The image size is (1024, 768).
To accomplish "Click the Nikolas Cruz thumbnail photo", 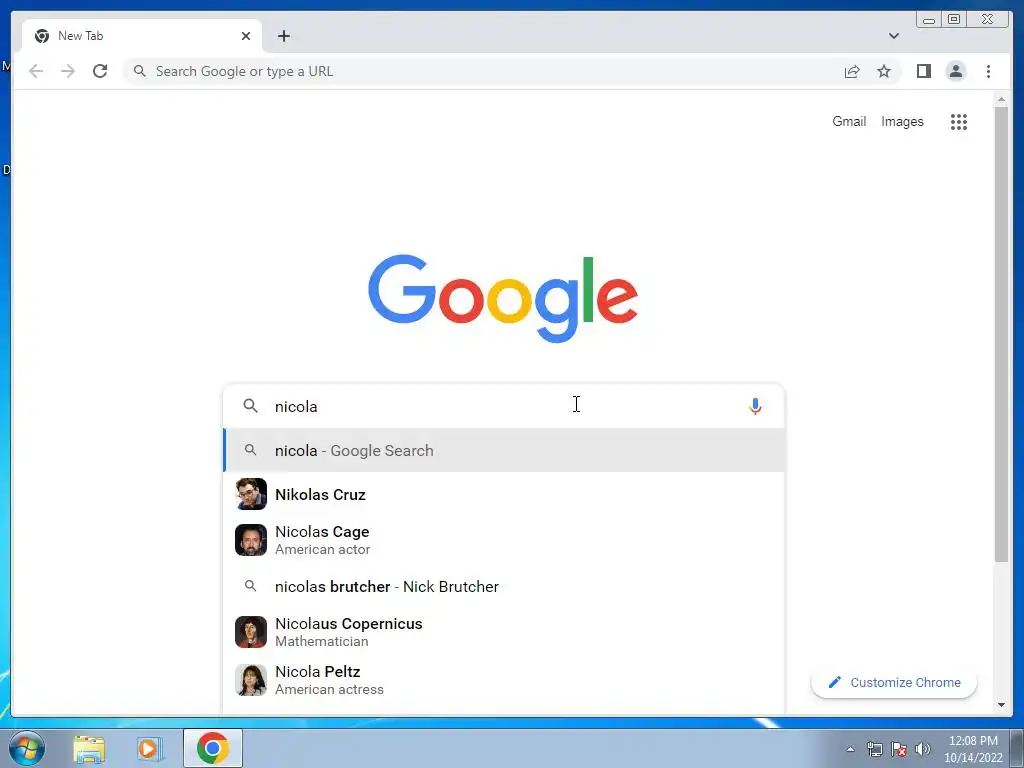I will 251,494.
